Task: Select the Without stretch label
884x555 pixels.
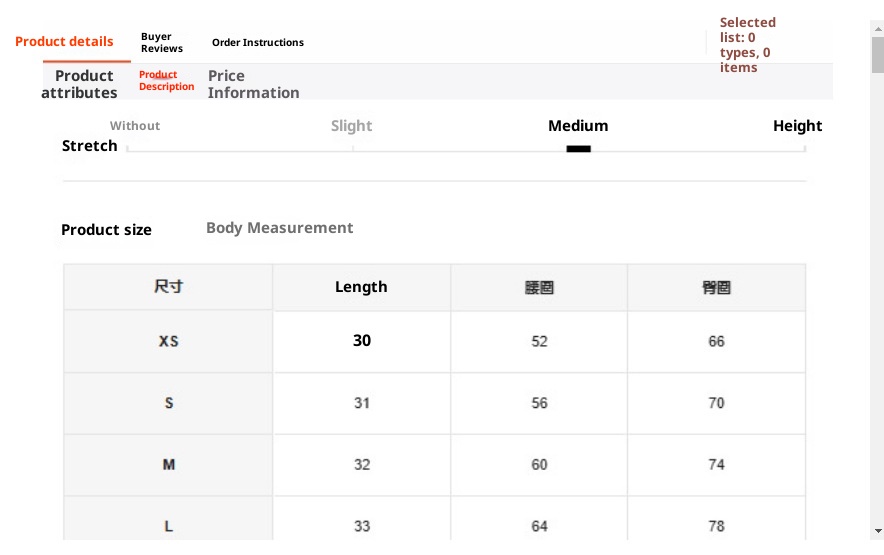Action: click(135, 126)
